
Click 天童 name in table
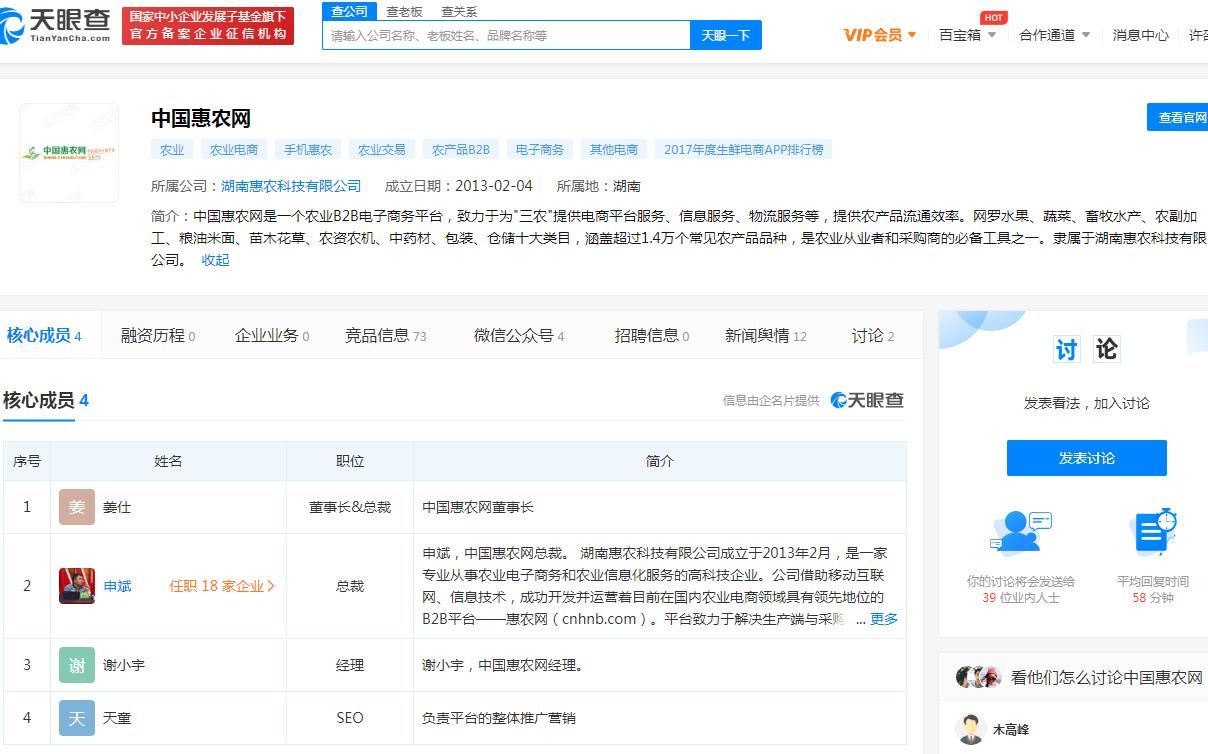tap(117, 718)
